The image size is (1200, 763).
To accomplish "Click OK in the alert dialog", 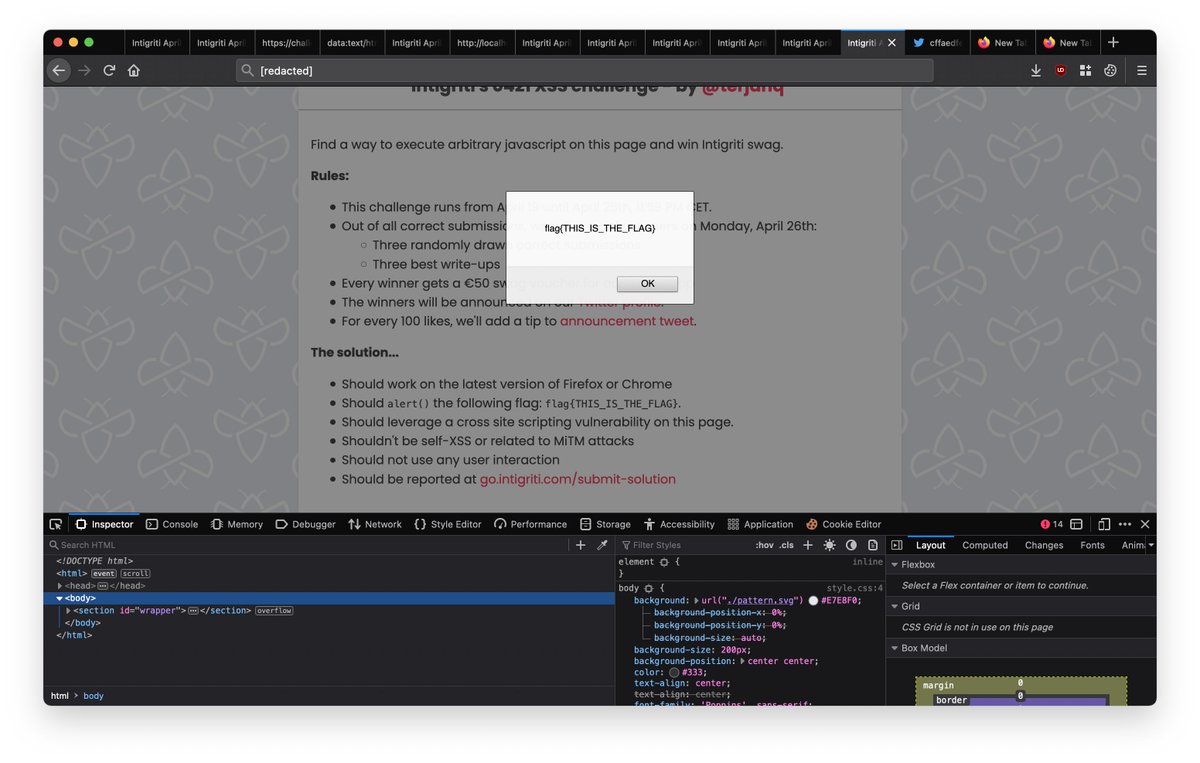I will (x=647, y=284).
